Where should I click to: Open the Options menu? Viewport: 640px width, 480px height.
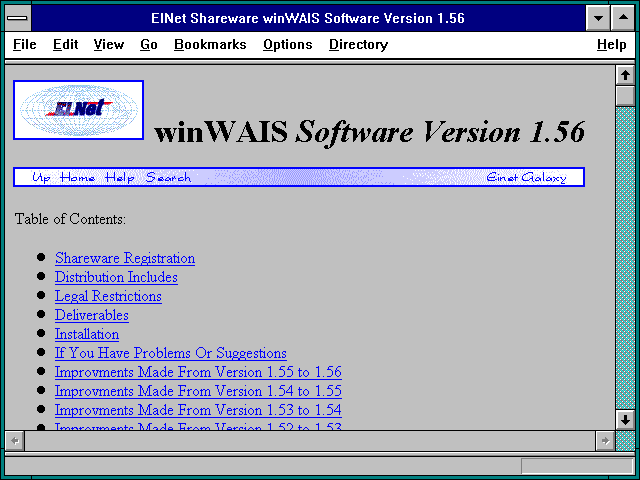[287, 44]
